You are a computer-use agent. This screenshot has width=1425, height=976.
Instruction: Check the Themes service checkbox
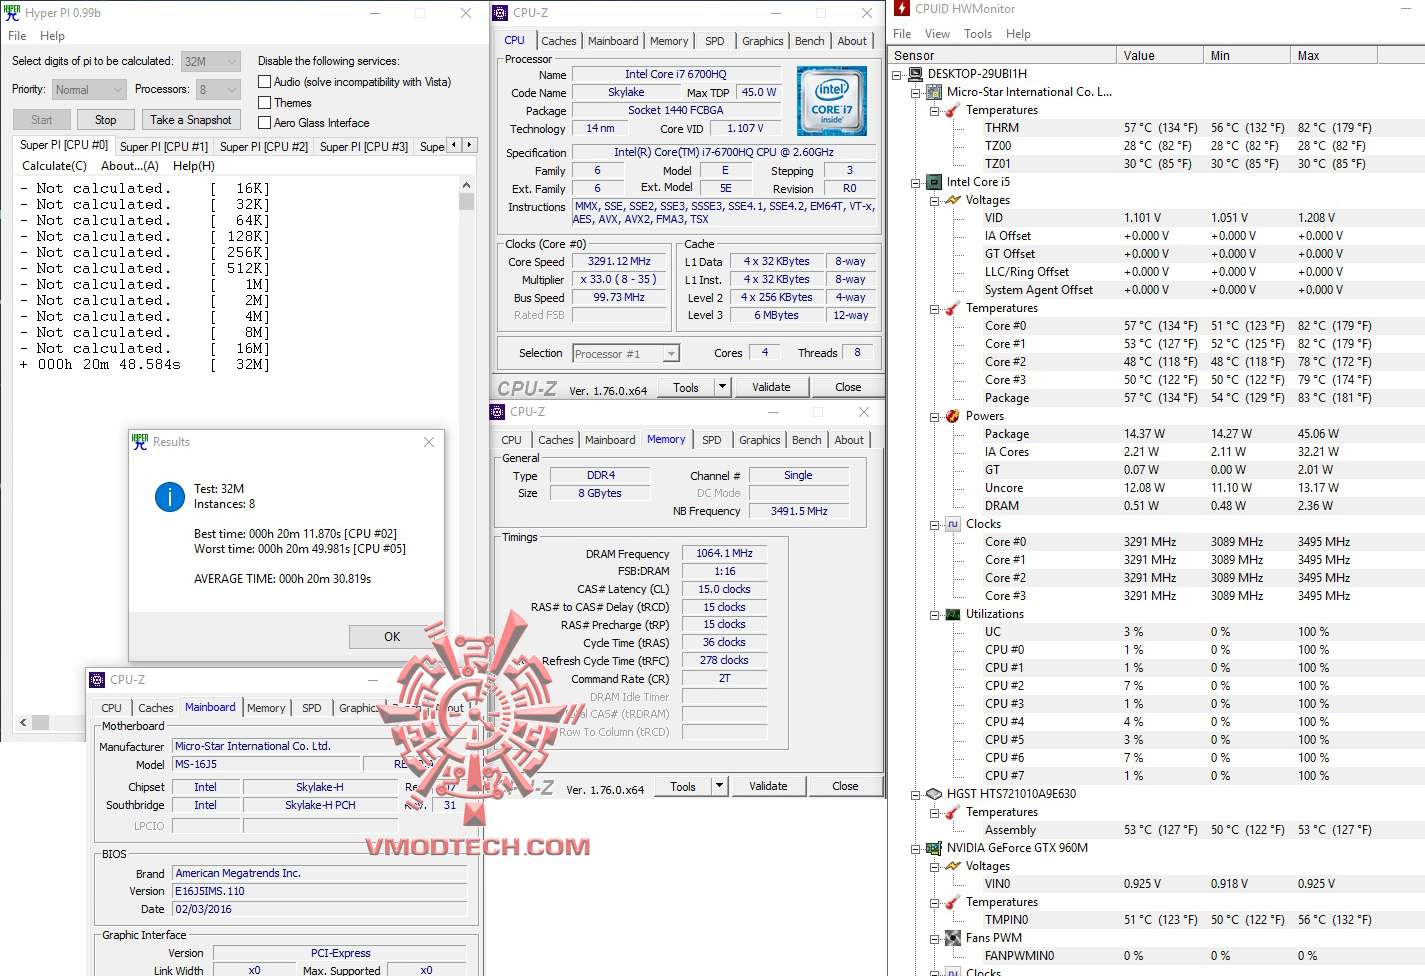coord(264,102)
